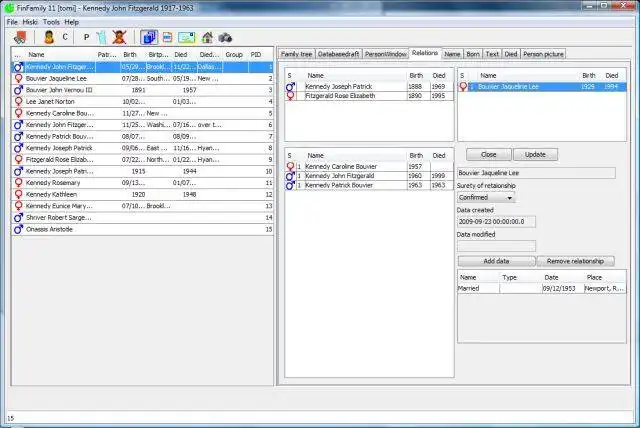Switch to the Born tab
640x428 pixels.
click(x=473, y=54)
